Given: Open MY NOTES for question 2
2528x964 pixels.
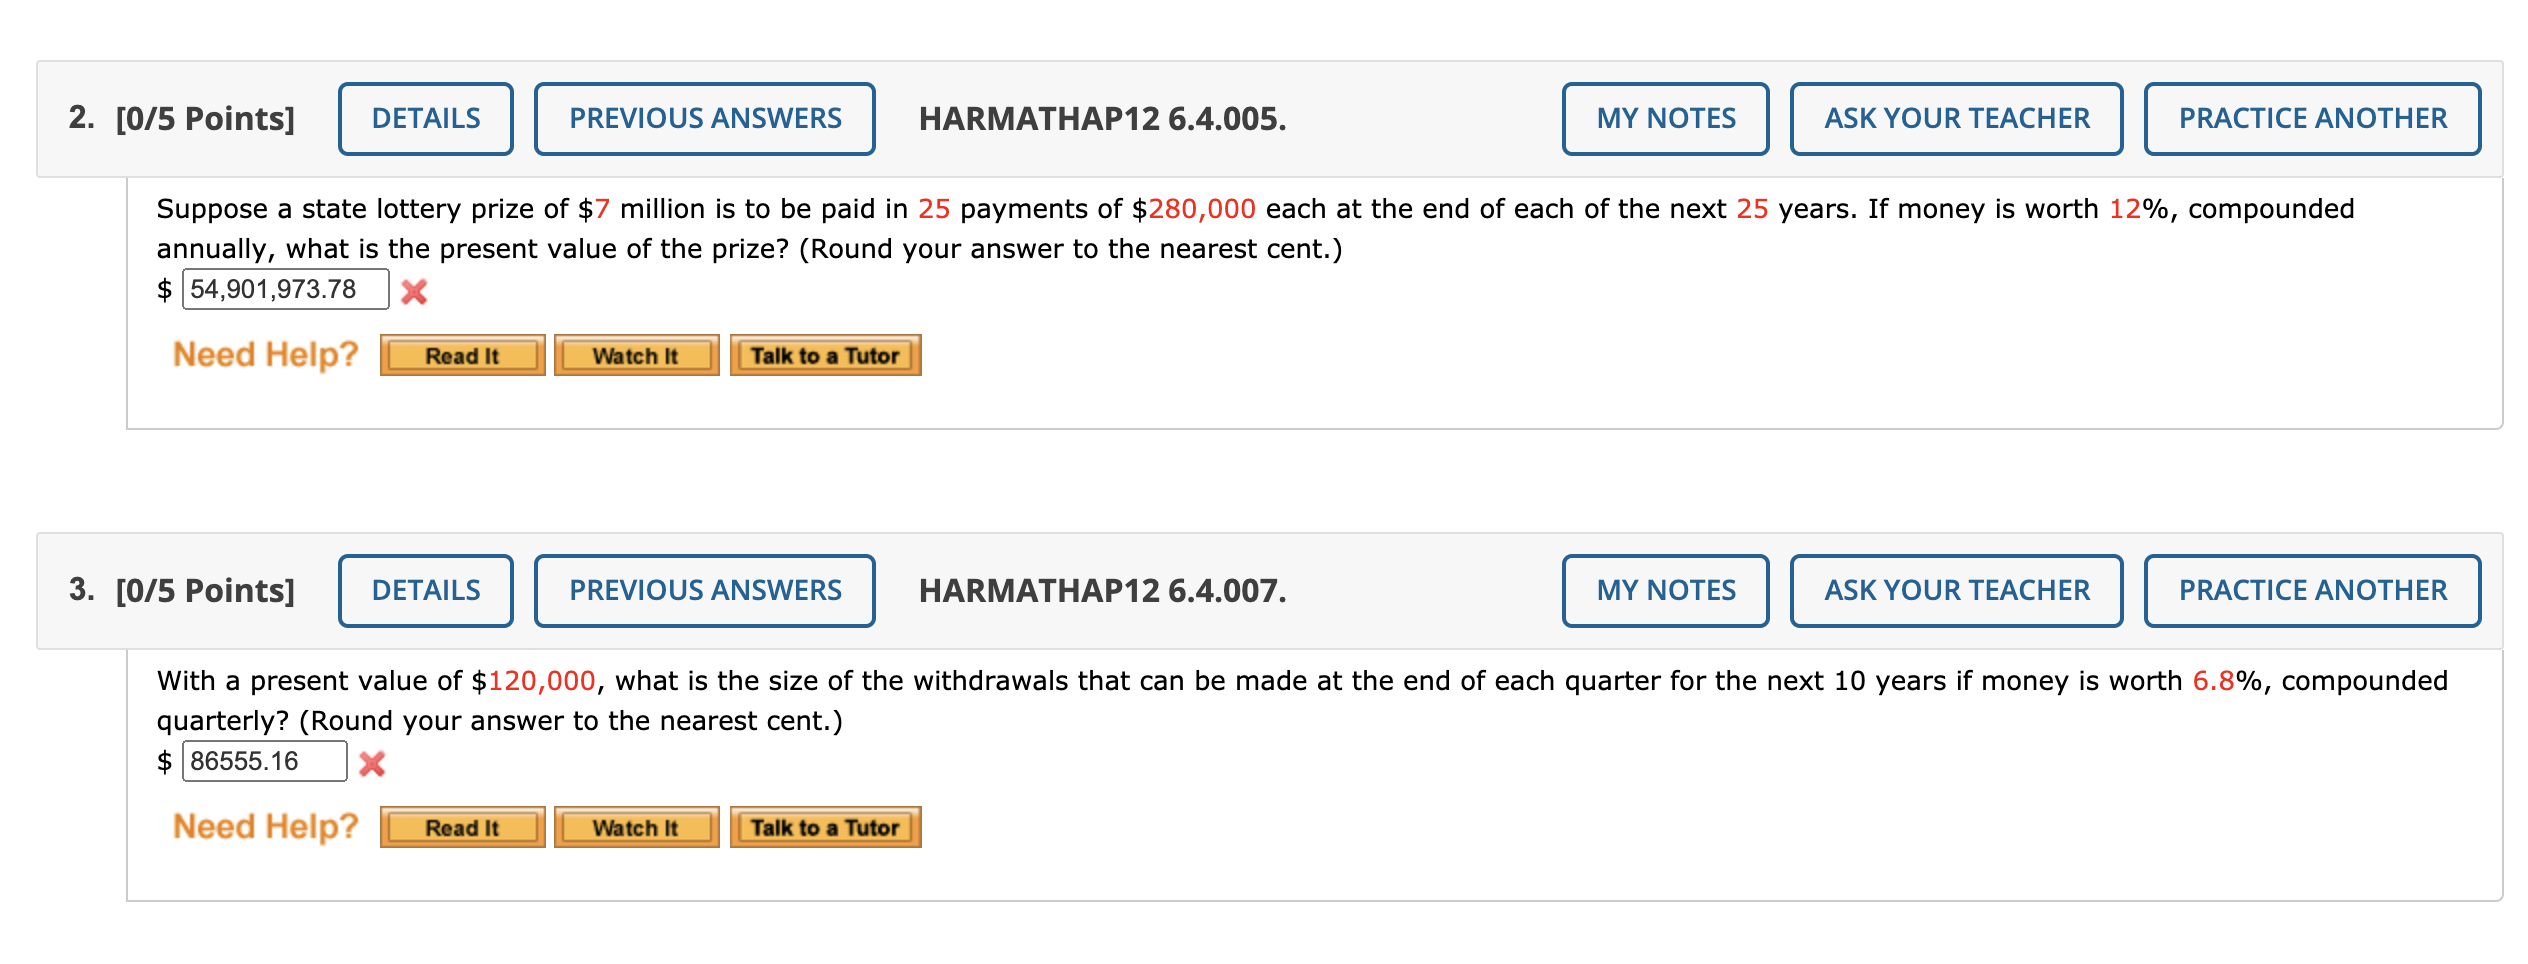Looking at the screenshot, I should coord(1665,118).
